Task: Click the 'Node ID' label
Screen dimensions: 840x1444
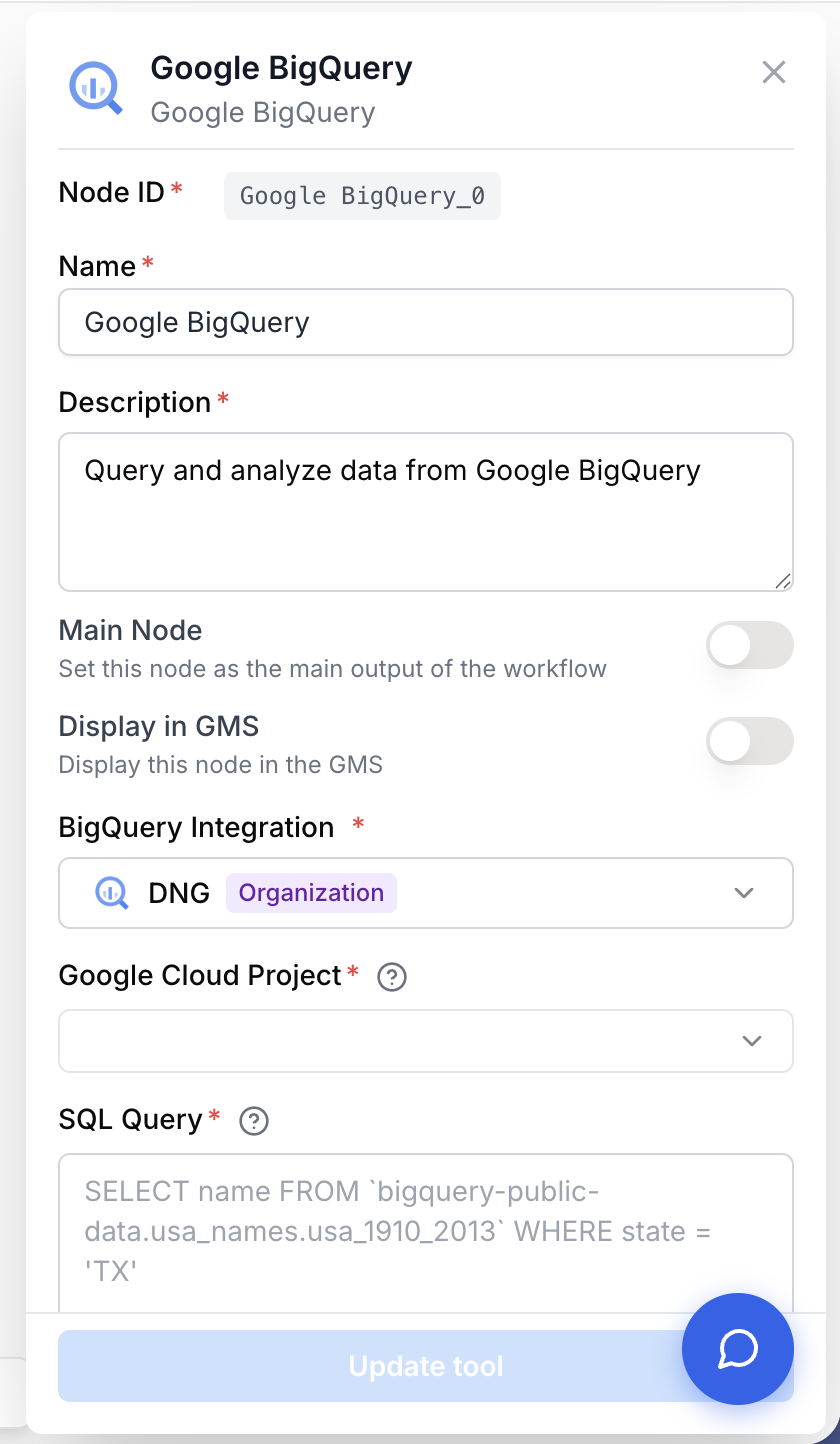Action: pyautogui.click(x=111, y=193)
